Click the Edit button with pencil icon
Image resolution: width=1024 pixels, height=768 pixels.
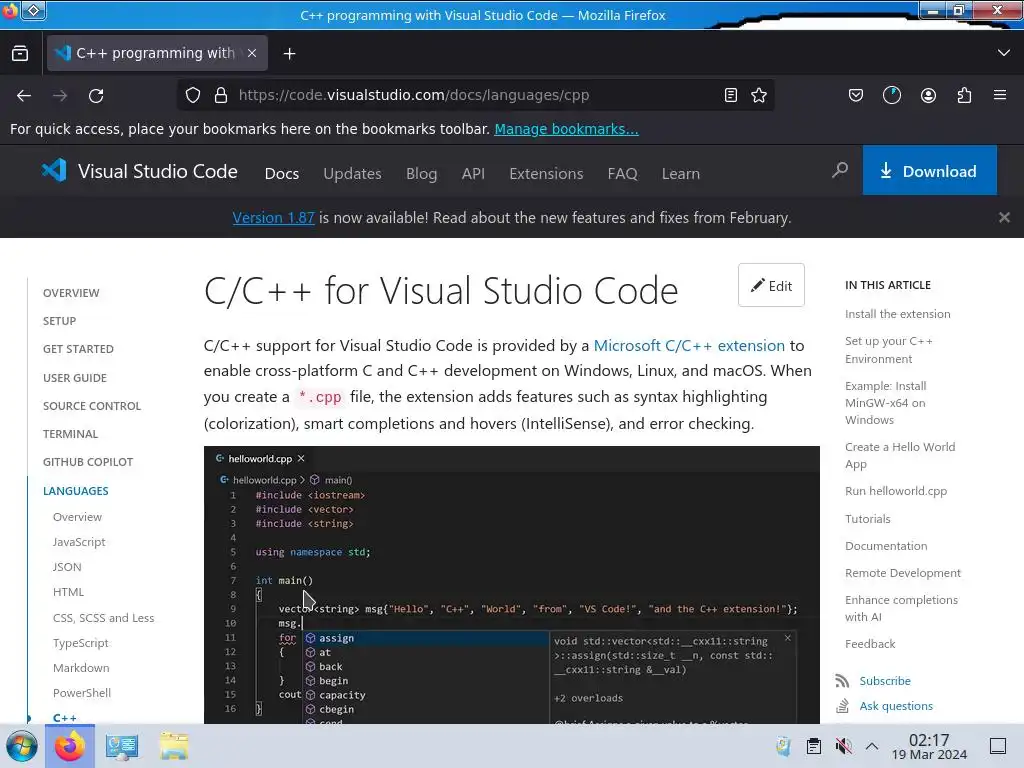771,285
